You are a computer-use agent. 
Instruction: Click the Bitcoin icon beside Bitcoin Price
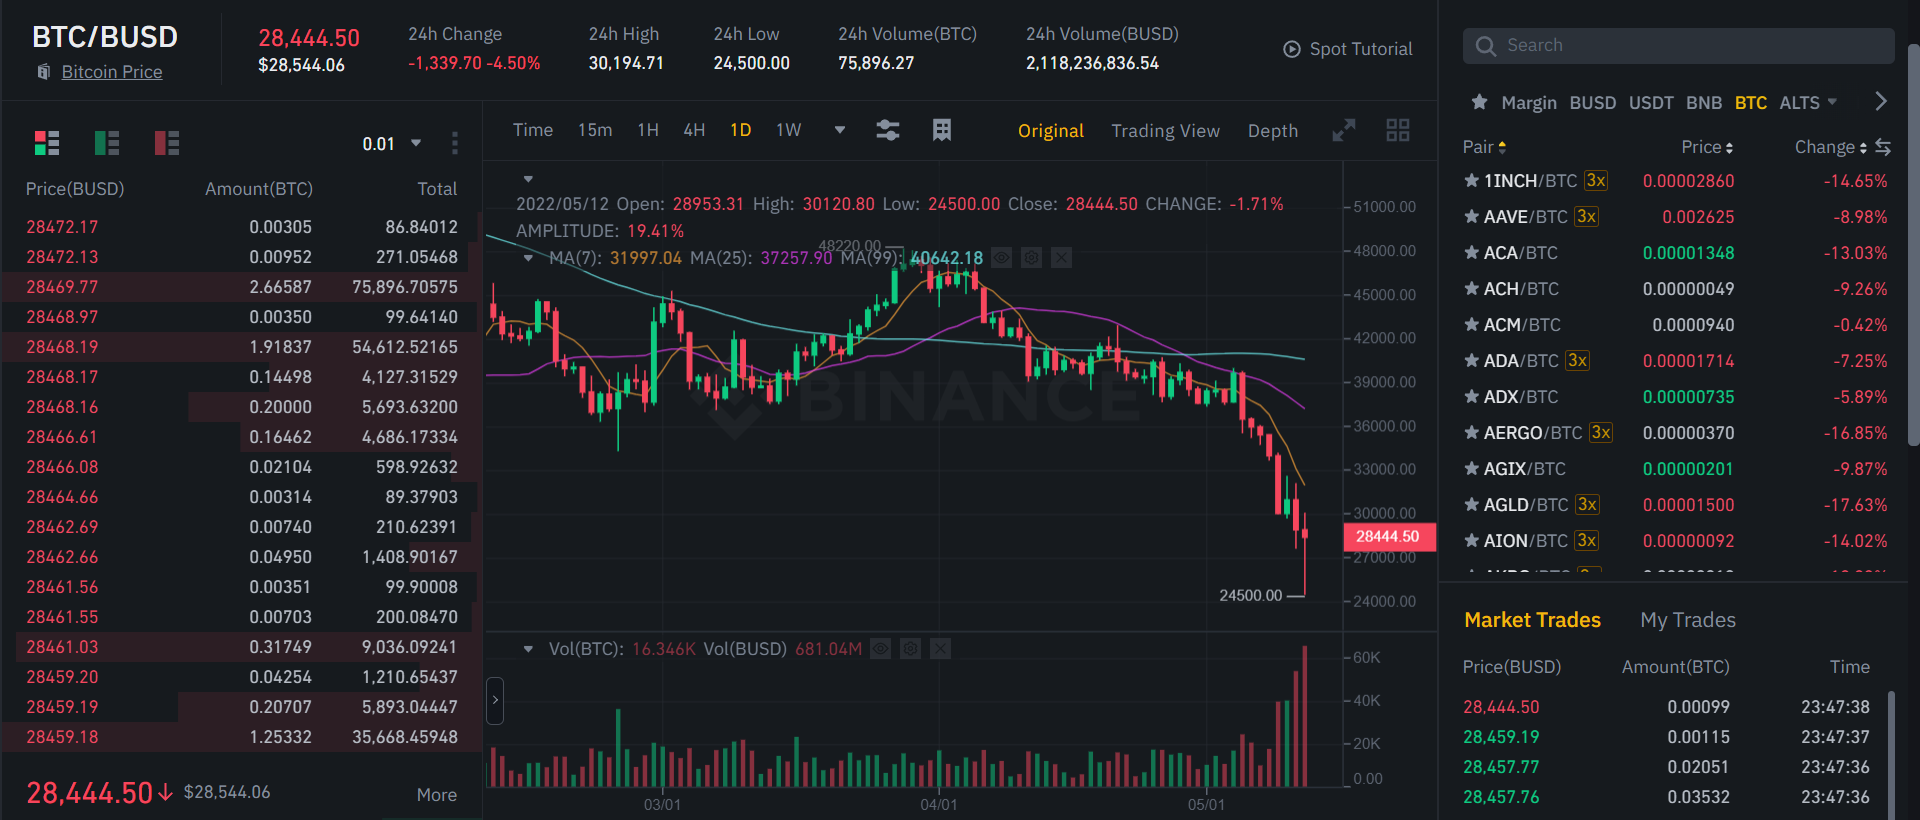point(44,72)
